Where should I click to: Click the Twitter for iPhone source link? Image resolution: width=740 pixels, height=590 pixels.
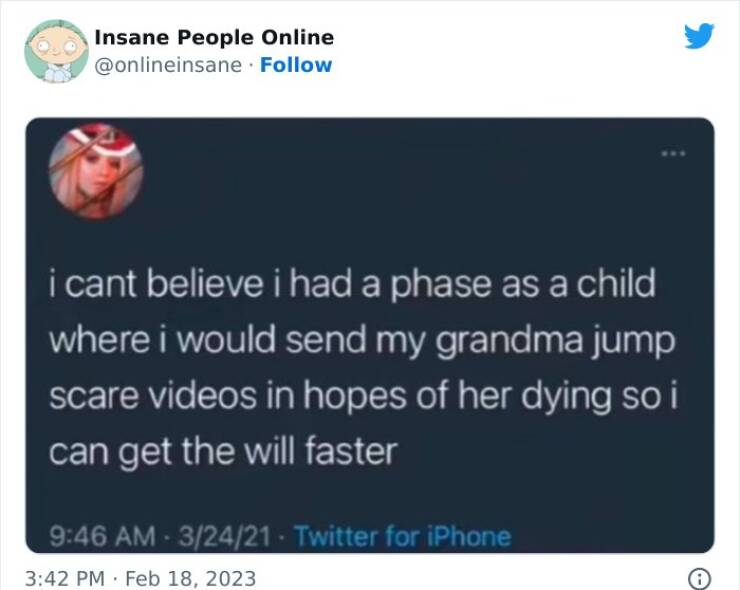(403, 536)
